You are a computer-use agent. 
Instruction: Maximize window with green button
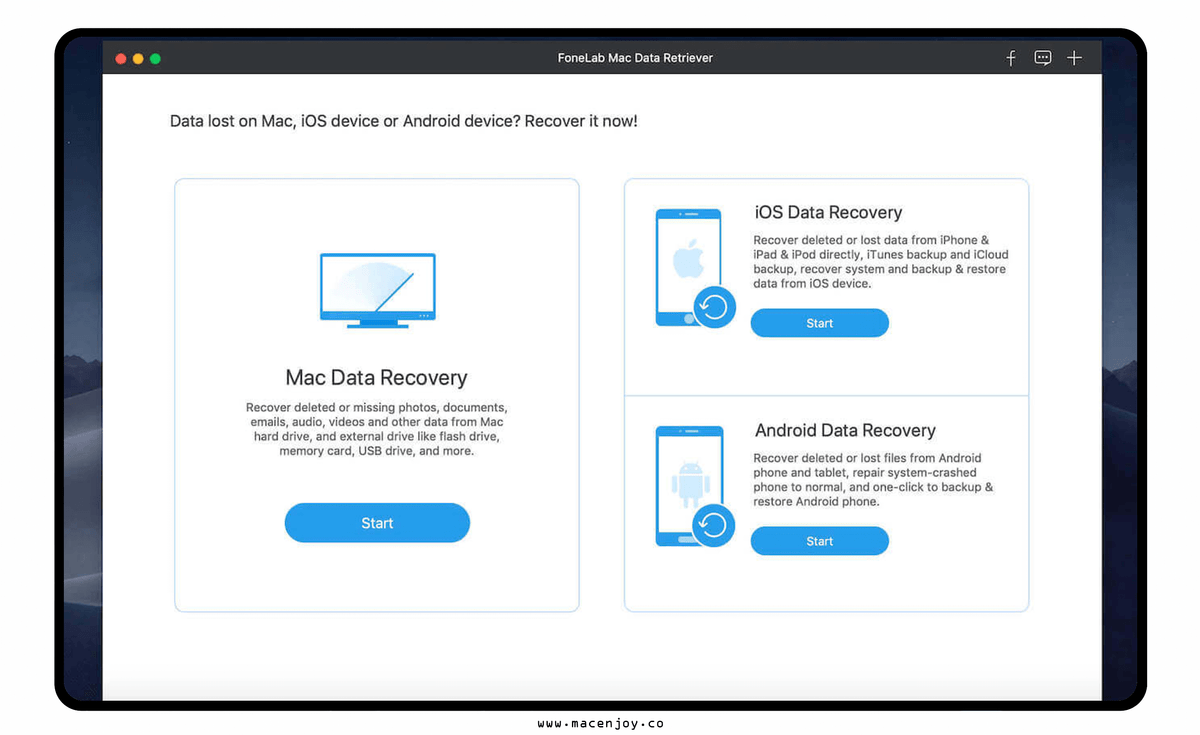point(155,59)
